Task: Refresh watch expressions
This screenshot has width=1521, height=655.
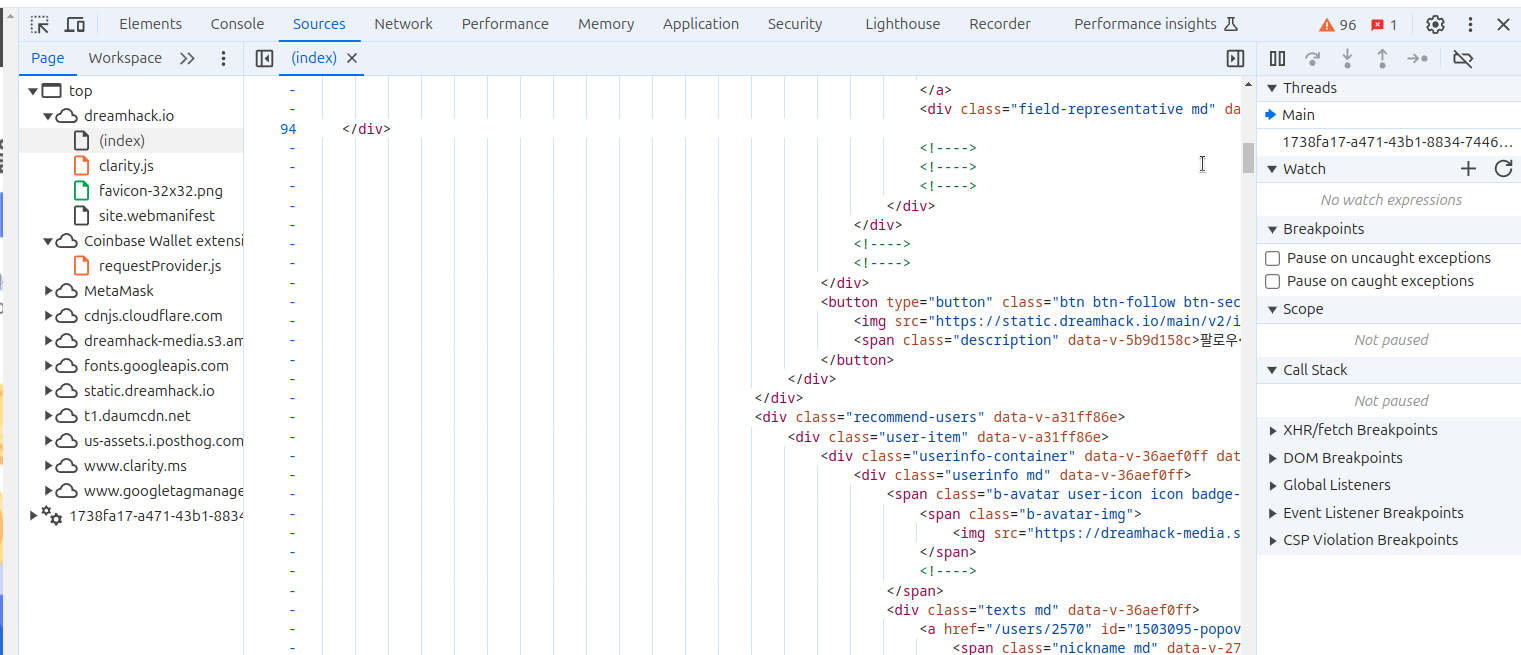Action: pyautogui.click(x=1503, y=168)
